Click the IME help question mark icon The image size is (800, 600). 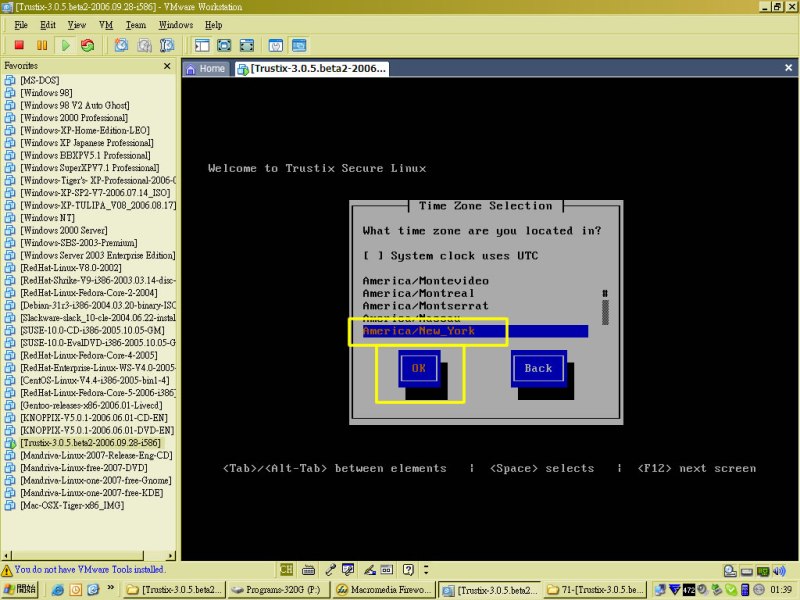click(408, 569)
